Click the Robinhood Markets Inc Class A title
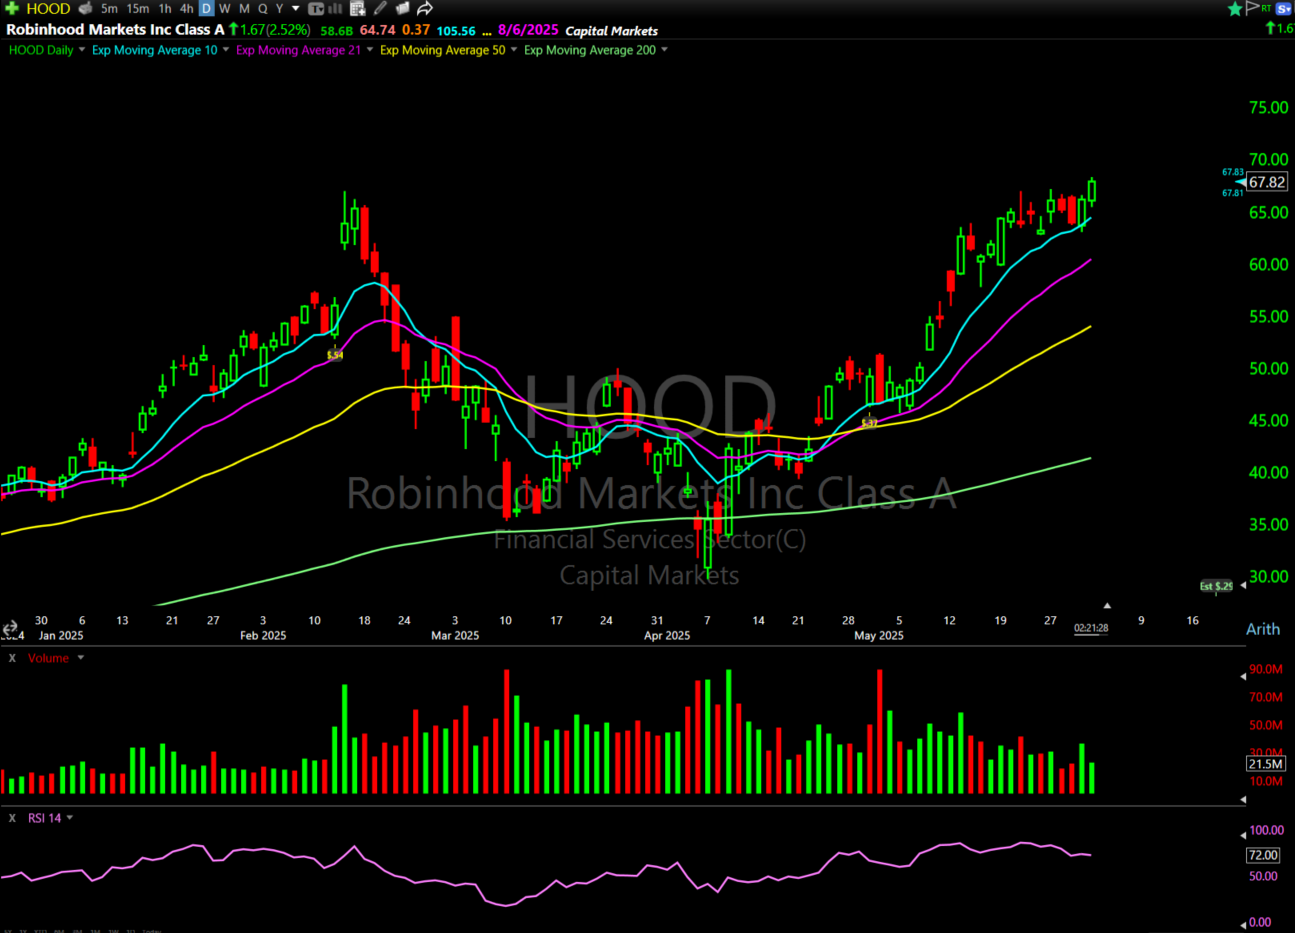Viewport: 1295px width, 933px height. [x=115, y=30]
